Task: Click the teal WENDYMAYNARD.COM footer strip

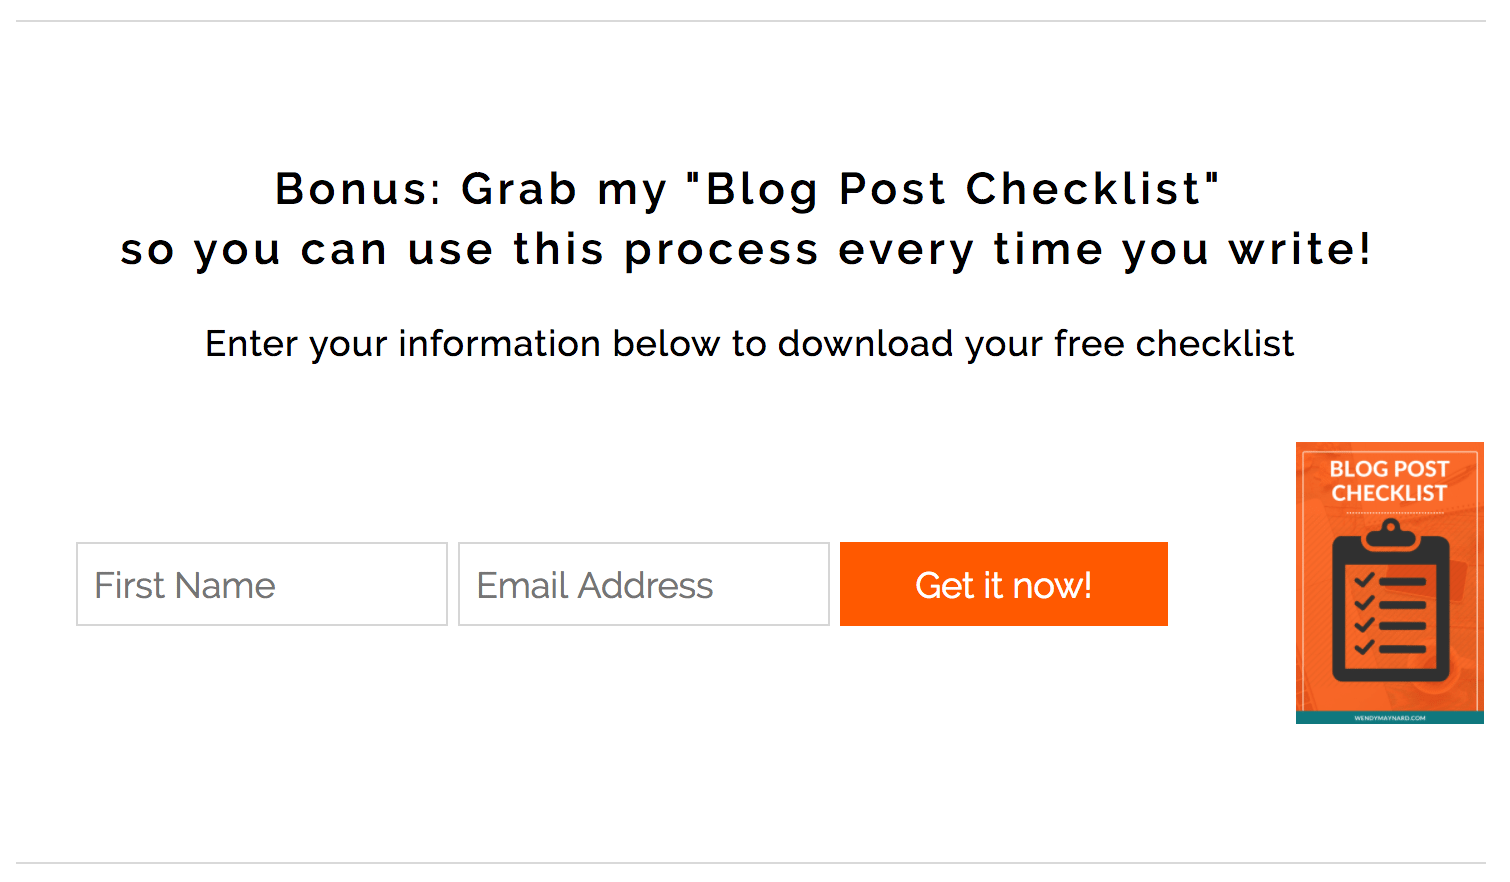Action: coord(1389,718)
